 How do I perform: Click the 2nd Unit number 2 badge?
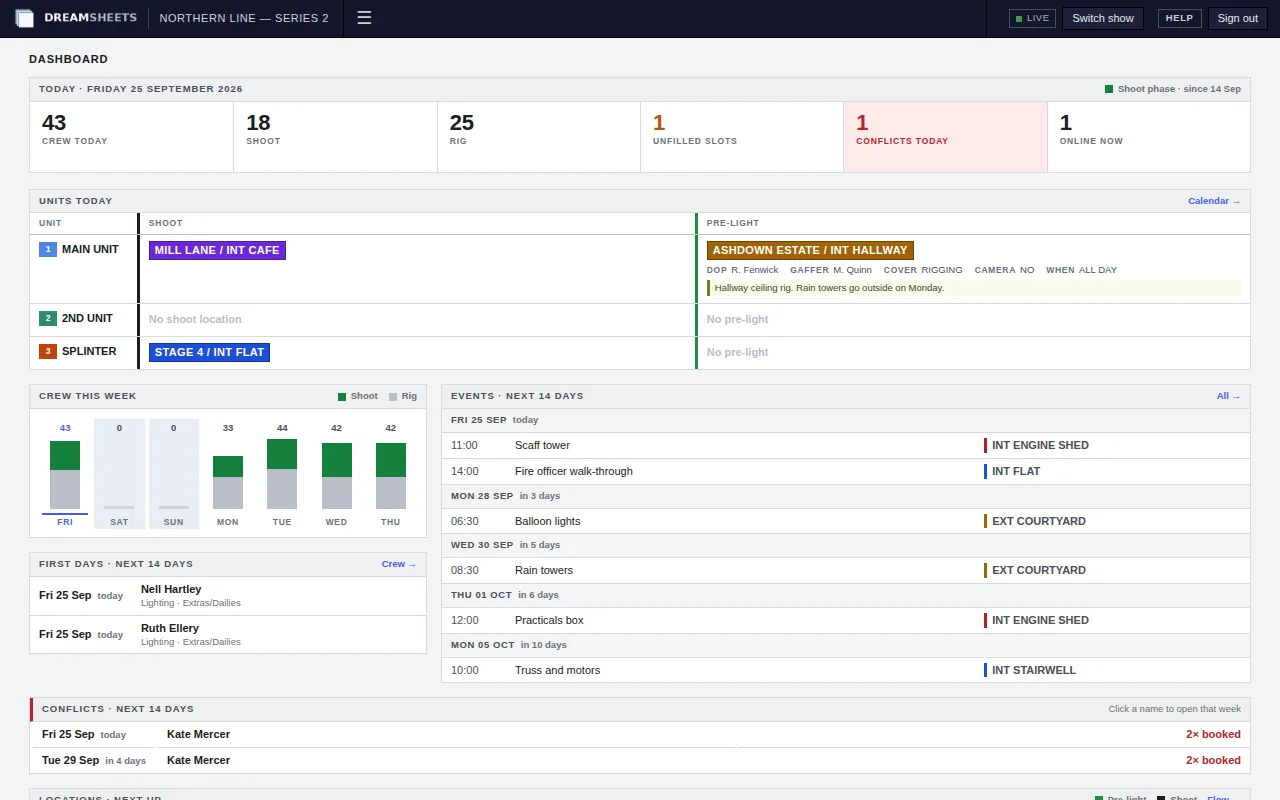pyautogui.click(x=48, y=319)
